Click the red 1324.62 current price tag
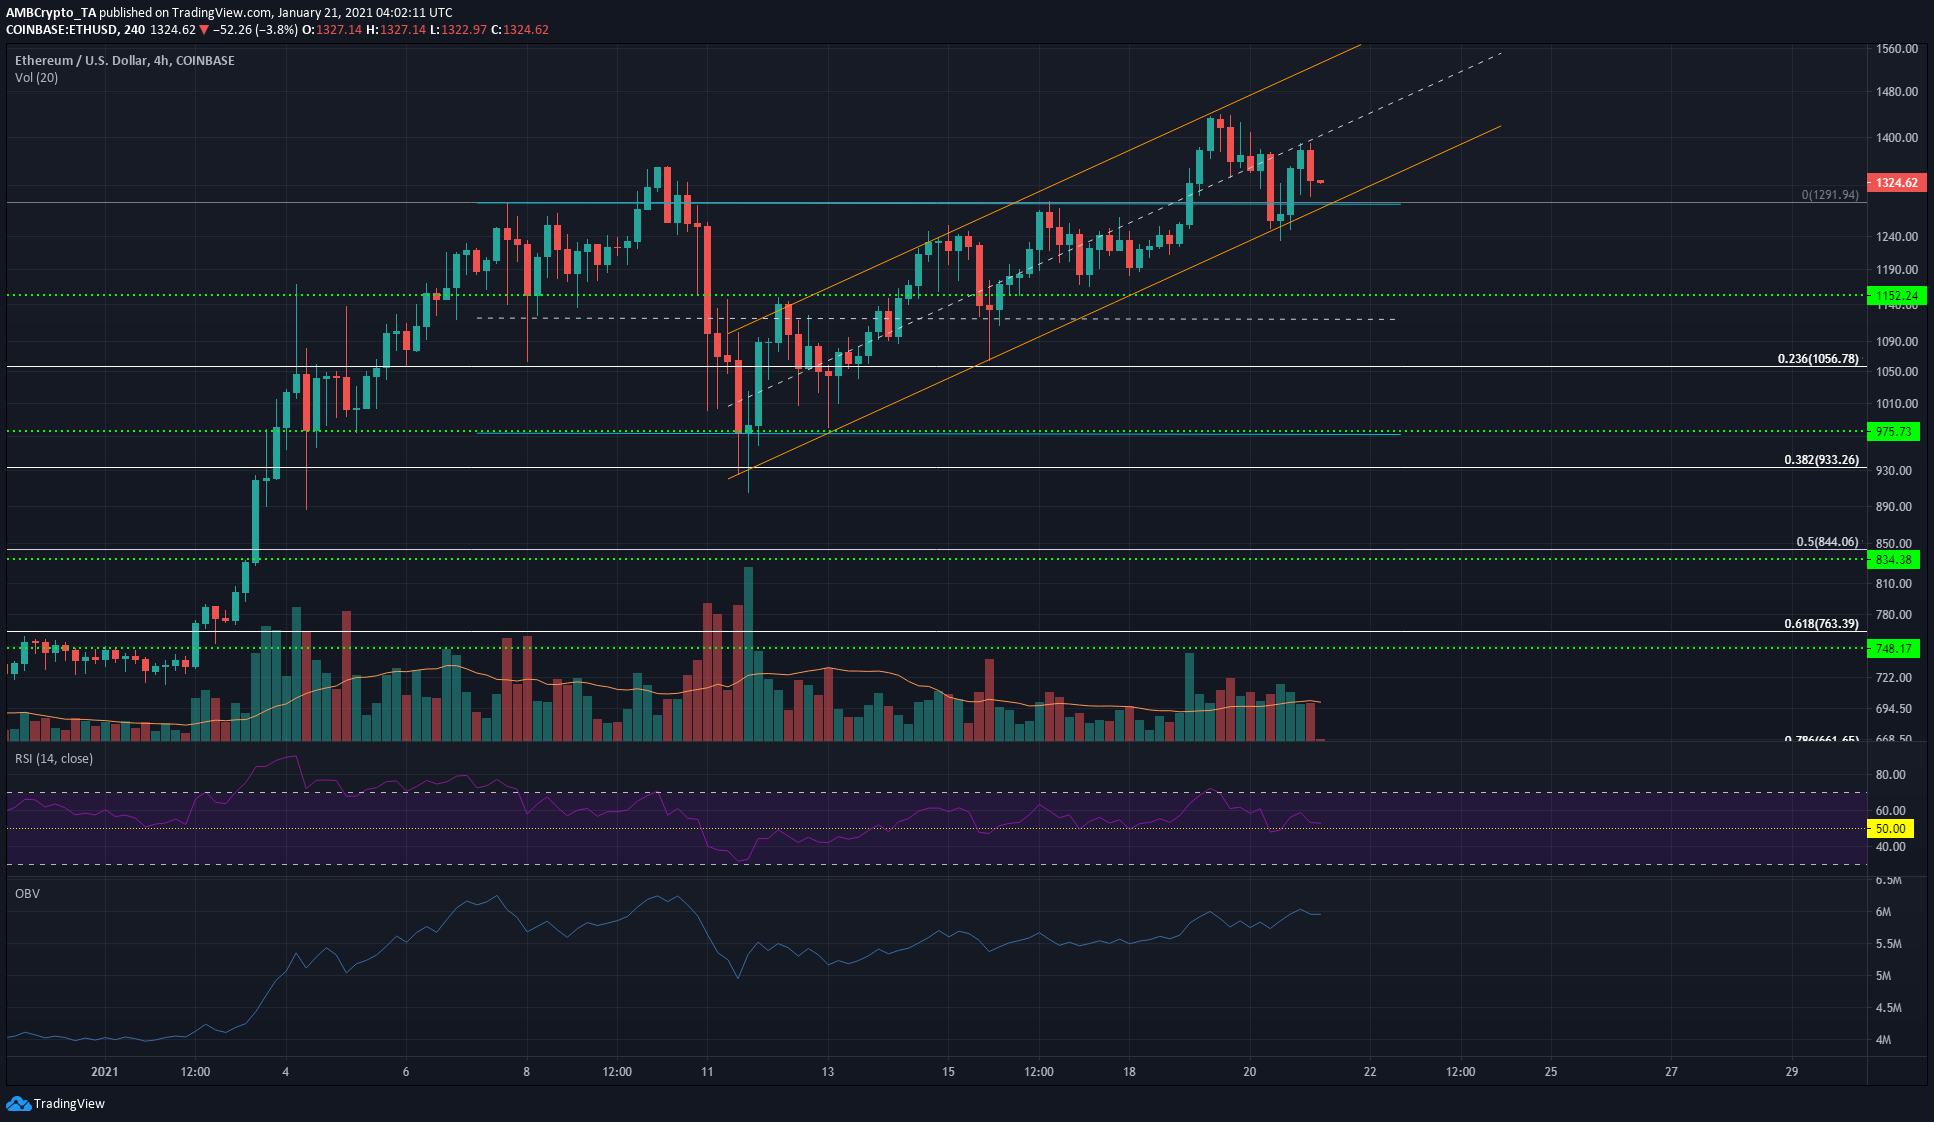This screenshot has width=1934, height=1122. pyautogui.click(x=1896, y=183)
